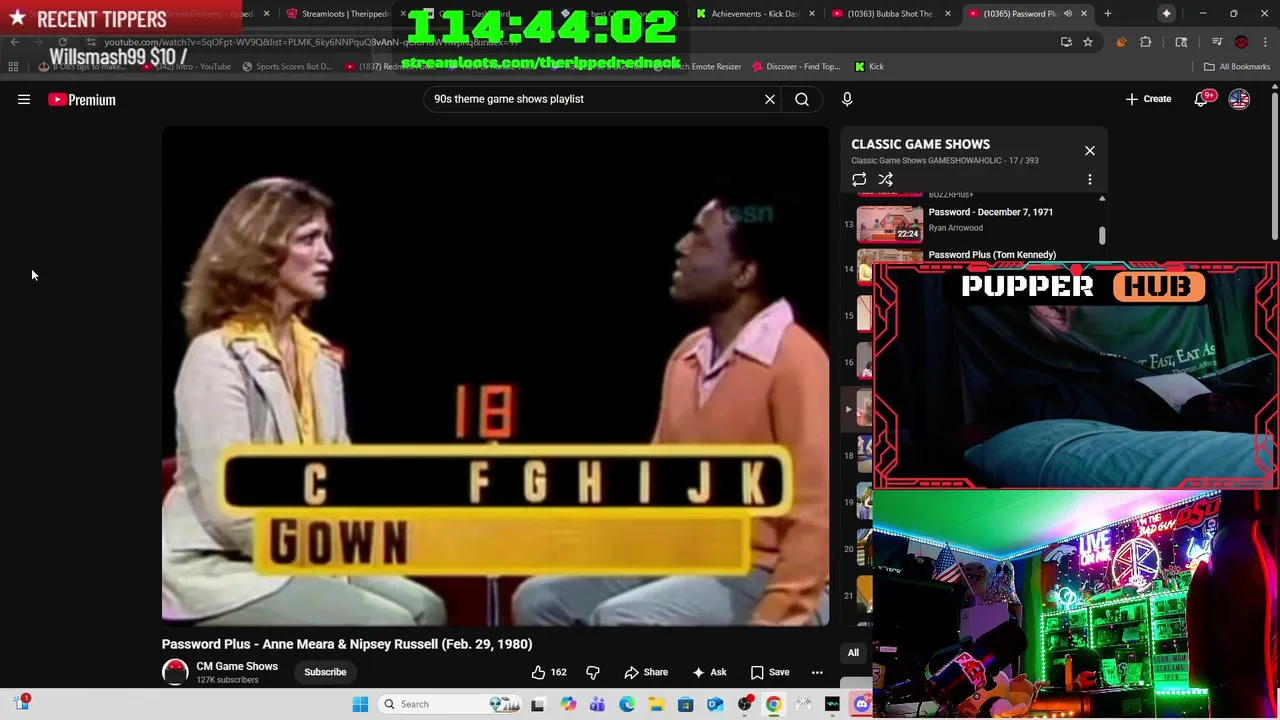The height and width of the screenshot is (720, 1280).
Task: Open the Kick bookmark
Action: tap(869, 67)
